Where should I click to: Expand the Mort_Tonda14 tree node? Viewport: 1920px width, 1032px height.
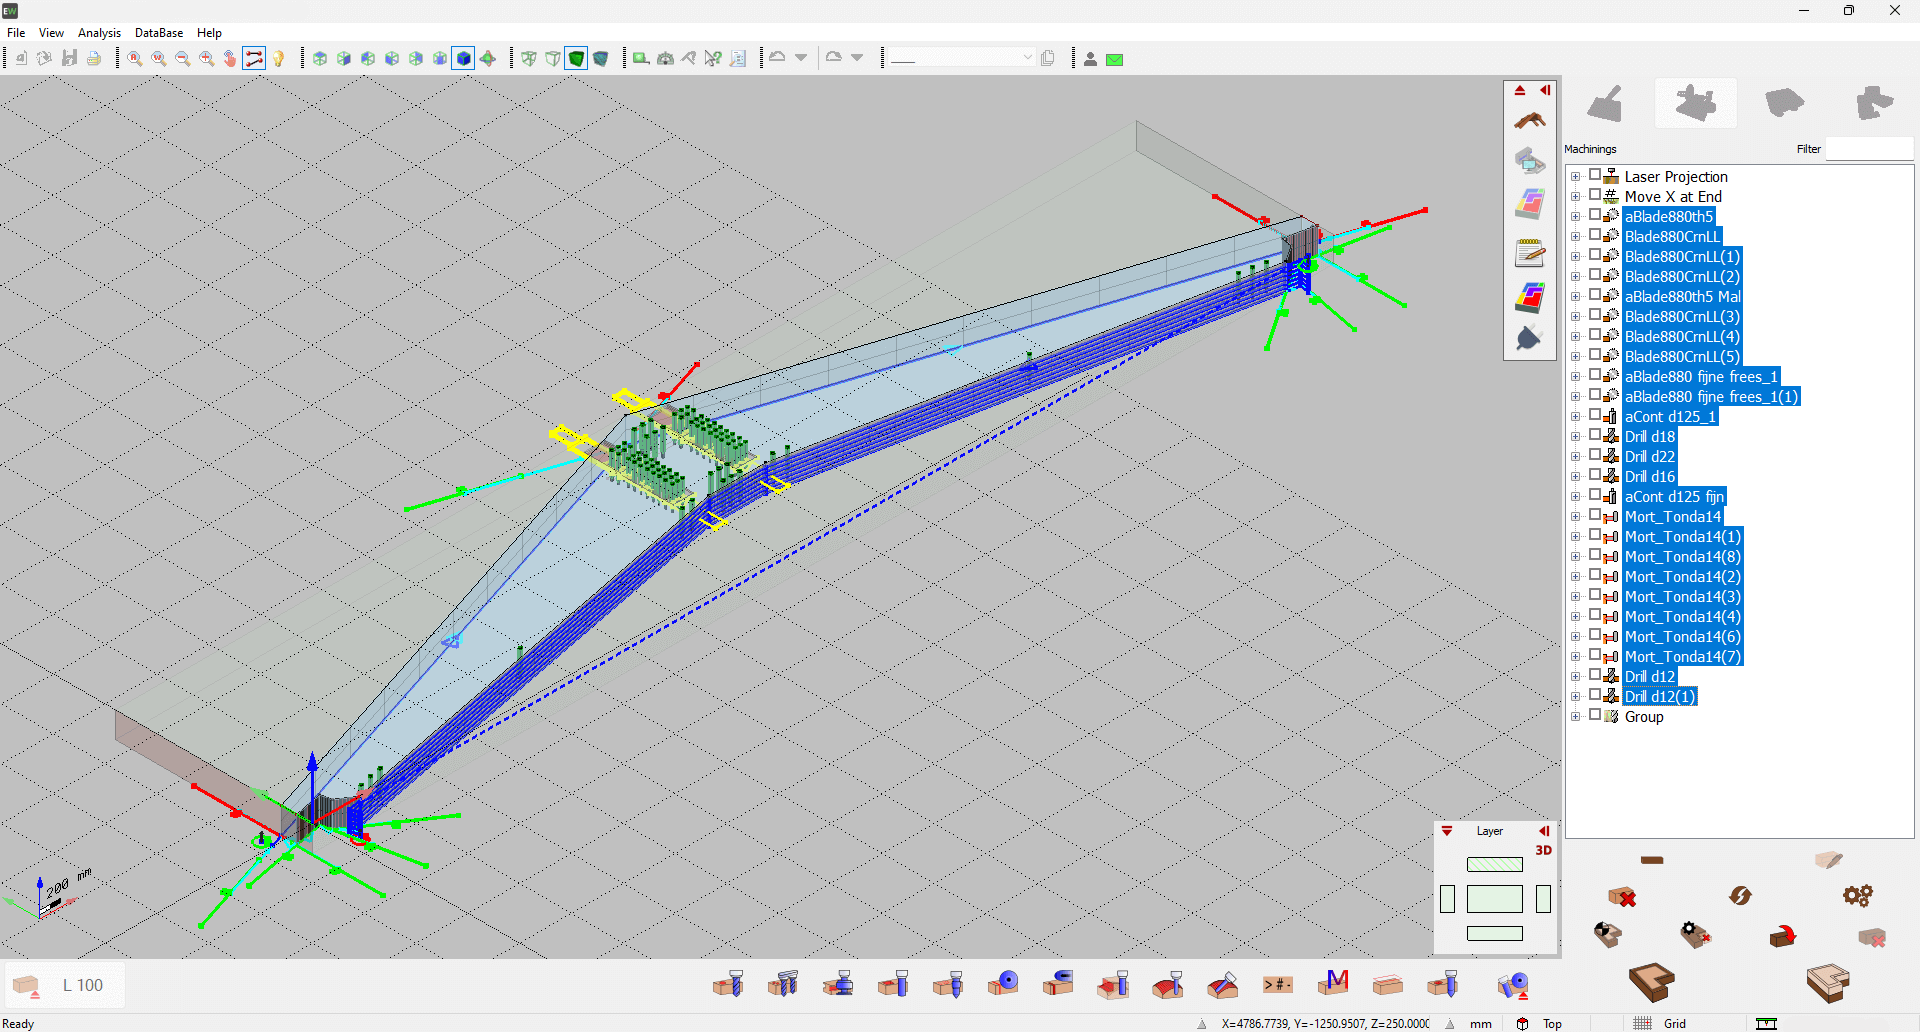pos(1576,517)
